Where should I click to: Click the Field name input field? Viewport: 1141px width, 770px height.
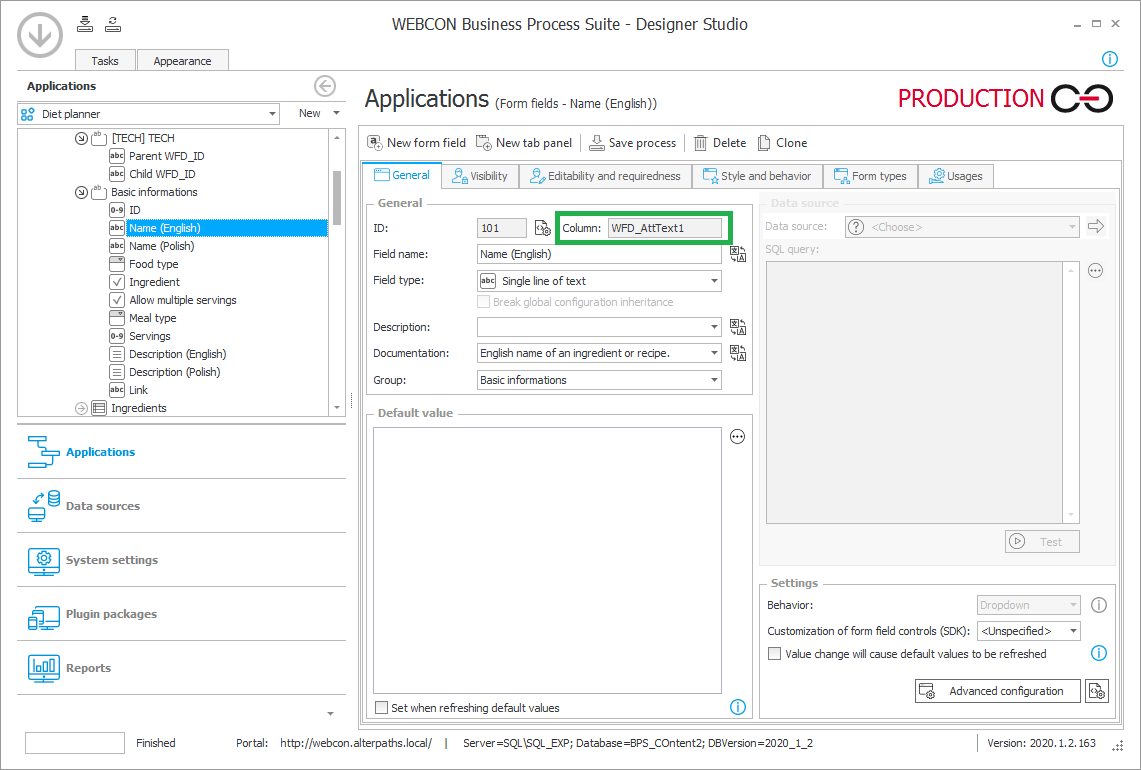coord(599,254)
